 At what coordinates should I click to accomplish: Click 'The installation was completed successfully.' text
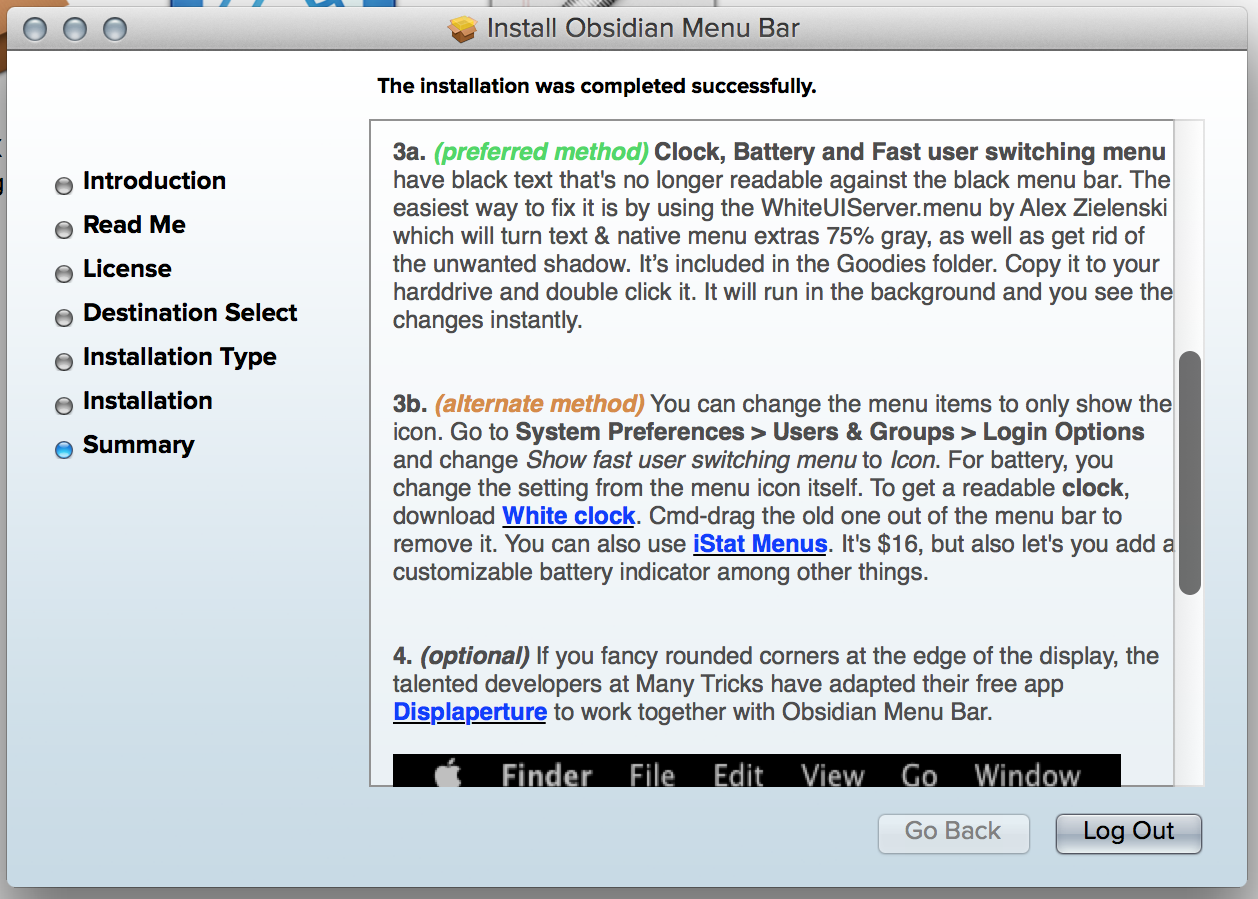pyautogui.click(x=597, y=86)
